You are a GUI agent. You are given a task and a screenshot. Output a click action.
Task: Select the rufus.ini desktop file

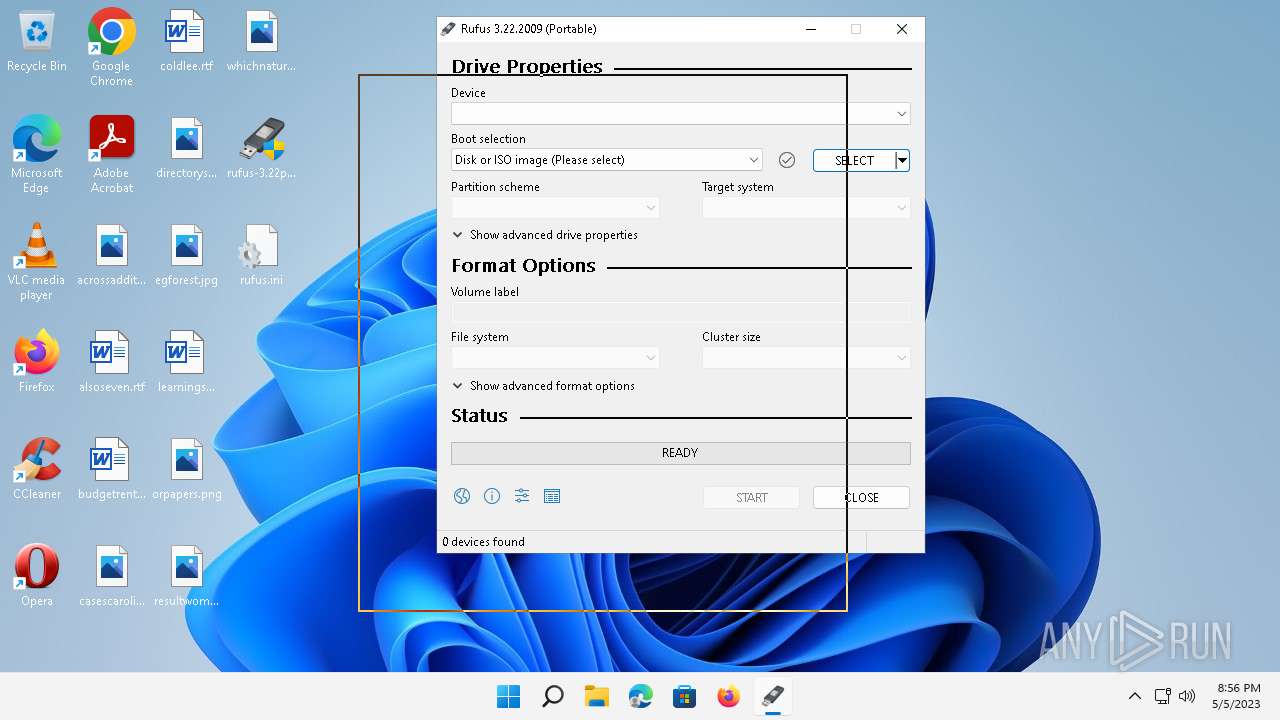(x=261, y=256)
